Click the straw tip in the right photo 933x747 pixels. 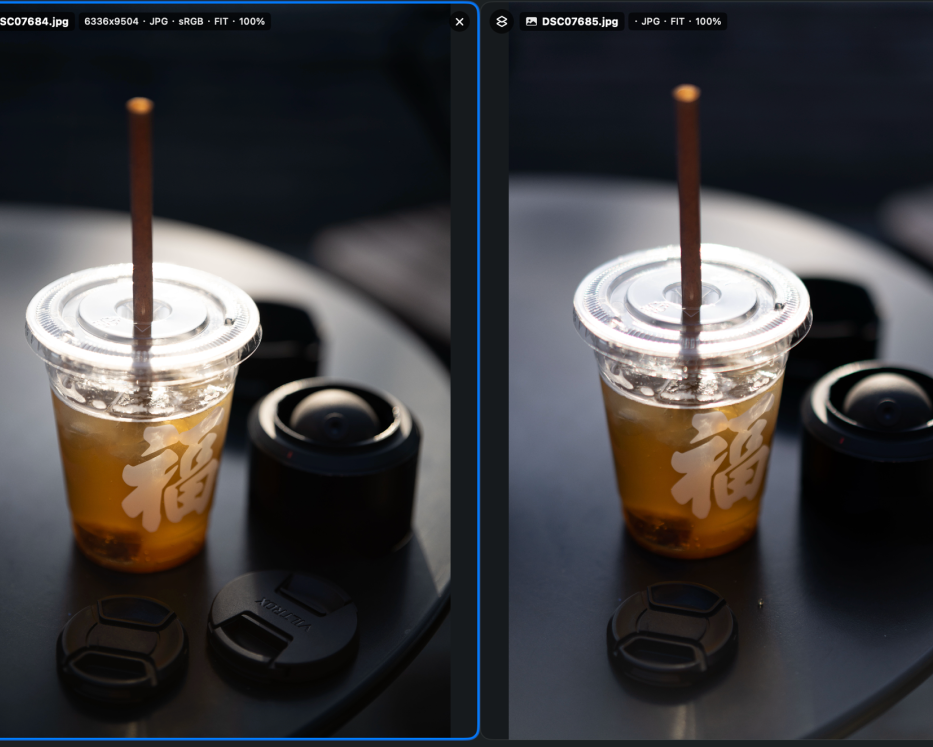click(x=686, y=93)
